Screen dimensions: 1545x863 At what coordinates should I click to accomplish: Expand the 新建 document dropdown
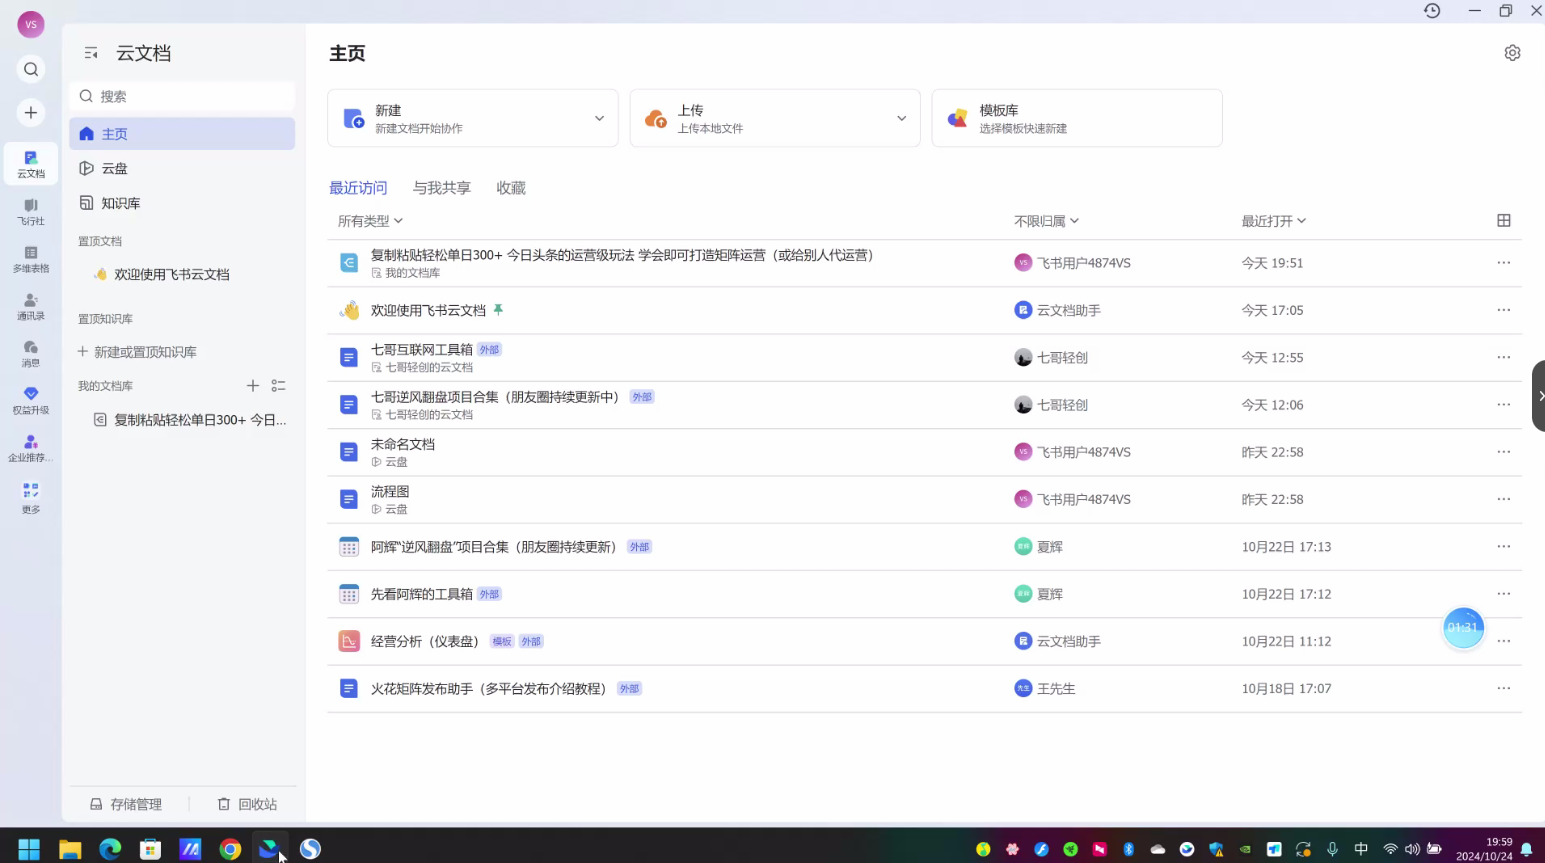[x=599, y=118]
